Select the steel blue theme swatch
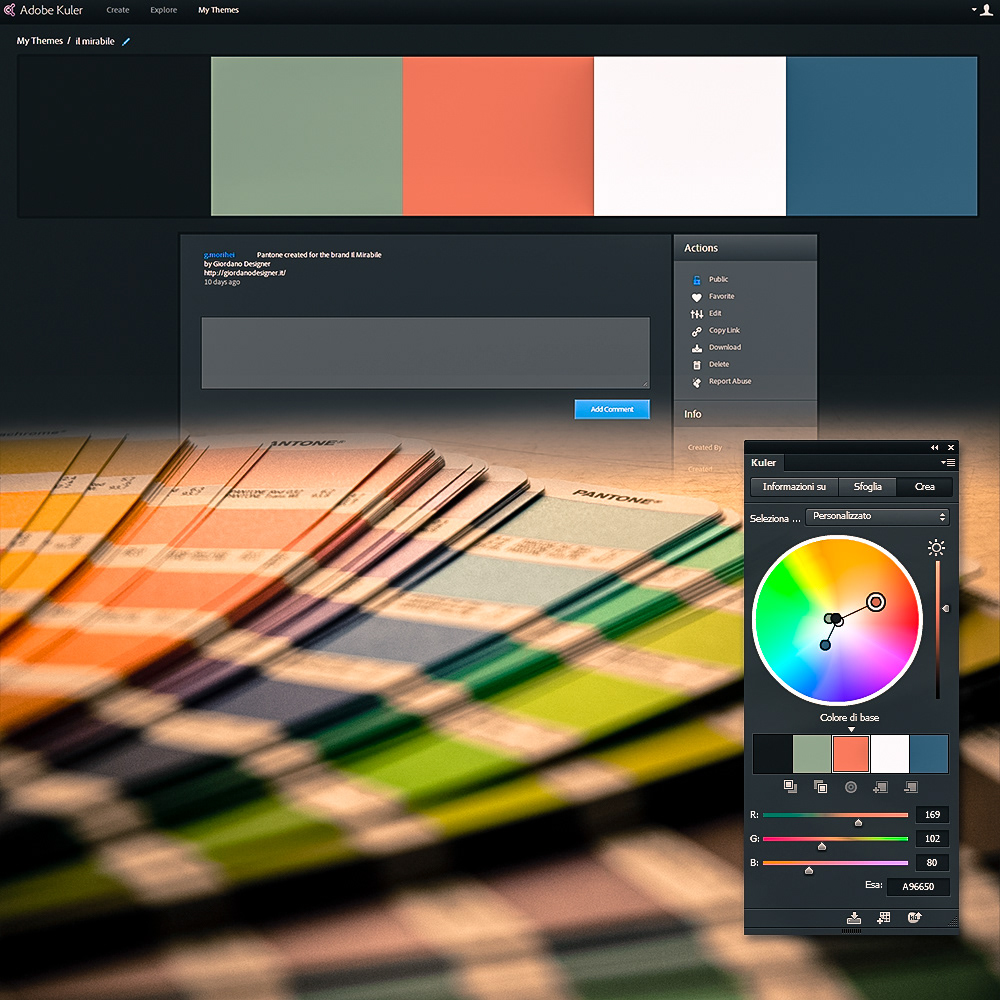Image resolution: width=1000 pixels, height=1000 pixels. point(881,136)
